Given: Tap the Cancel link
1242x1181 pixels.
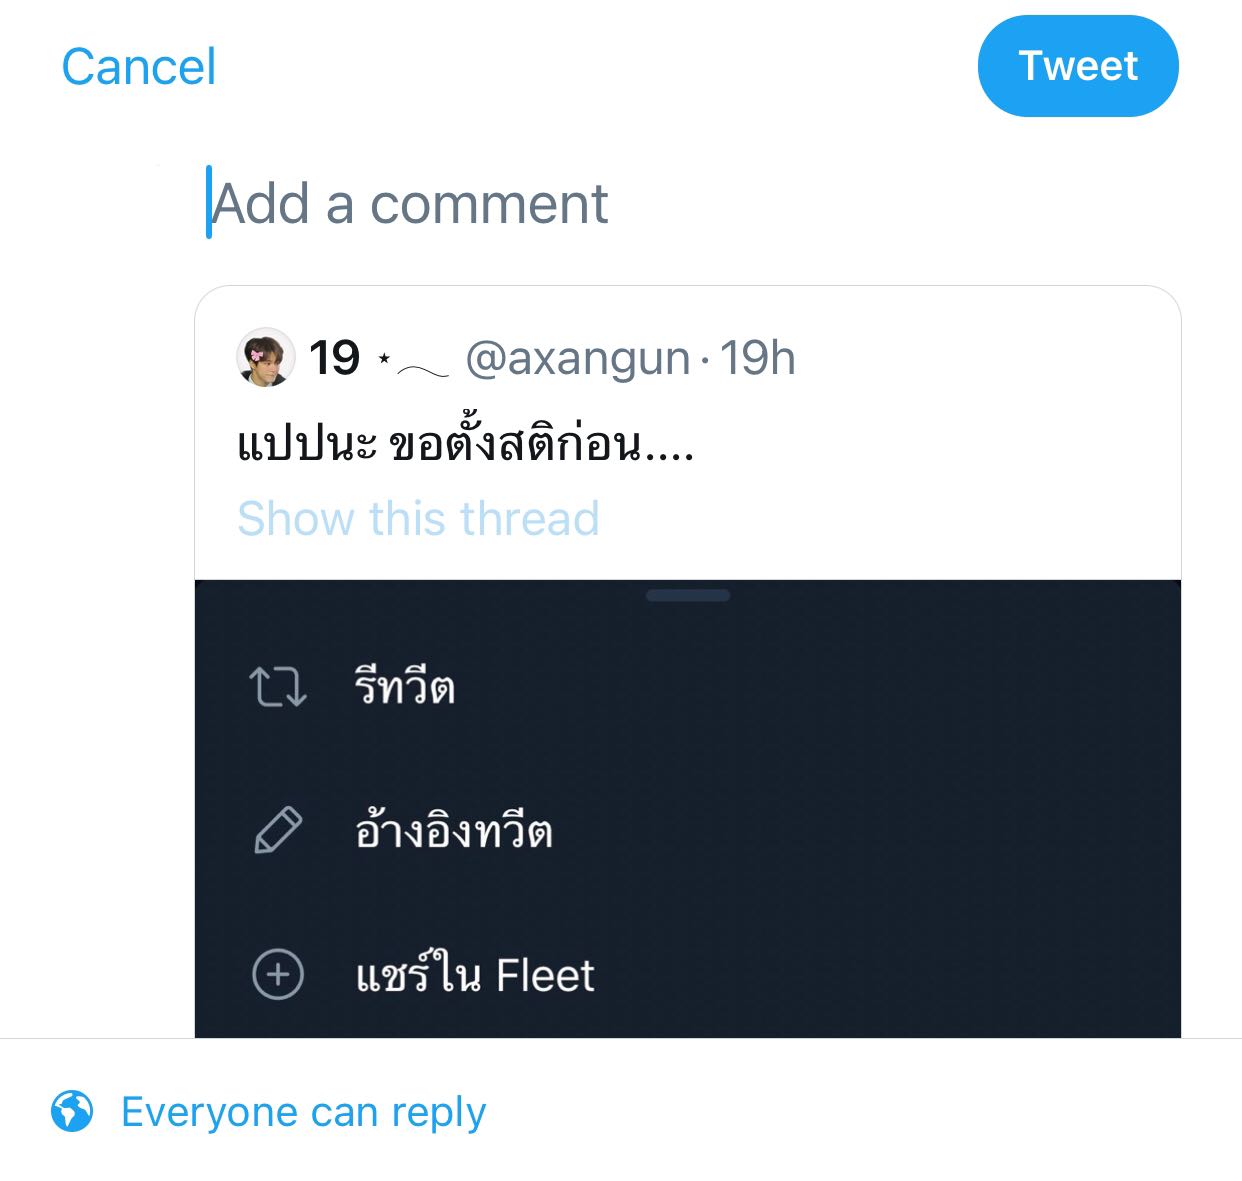Looking at the screenshot, I should [x=138, y=67].
